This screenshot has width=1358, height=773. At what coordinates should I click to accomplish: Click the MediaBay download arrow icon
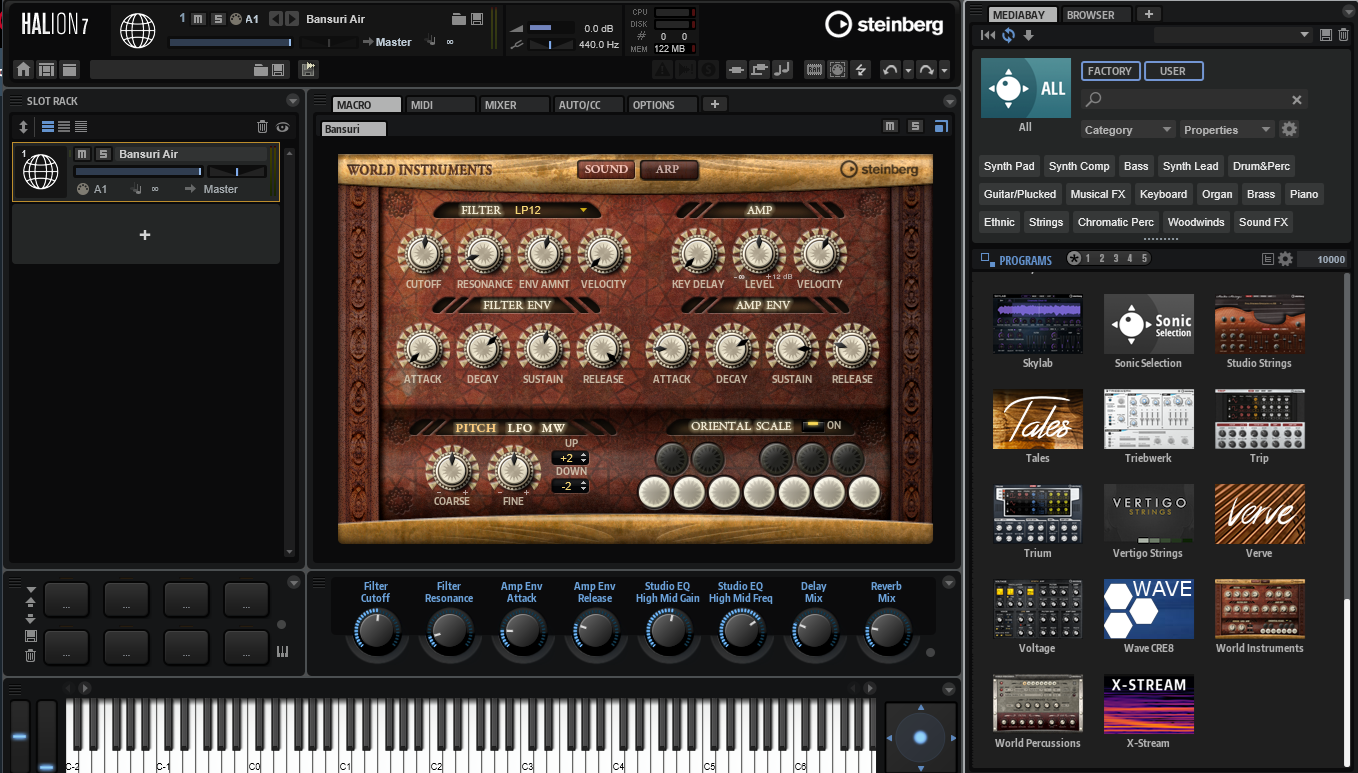(1028, 35)
